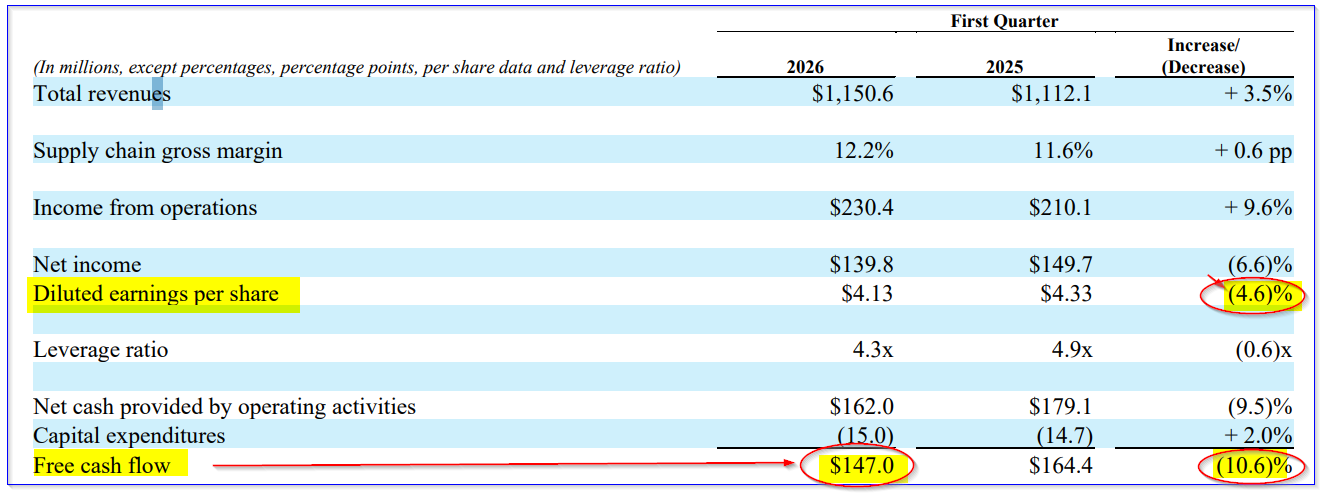The image size is (1325, 496).
Task: Click the circled (10.6)% decrease value
Action: [x=1252, y=466]
